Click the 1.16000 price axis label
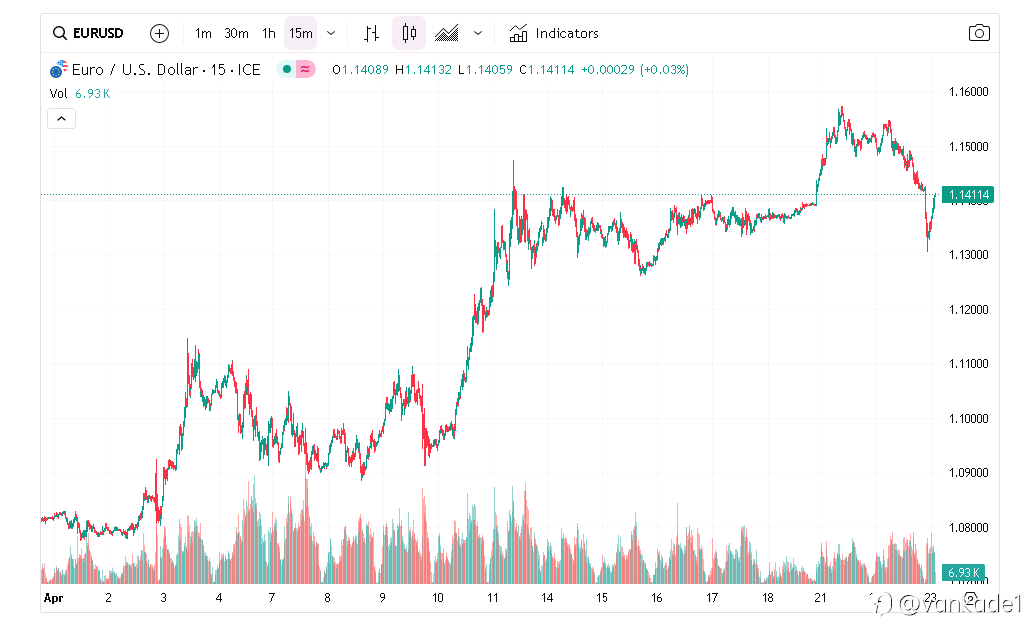This screenshot has height=642, width=1032. [968, 92]
